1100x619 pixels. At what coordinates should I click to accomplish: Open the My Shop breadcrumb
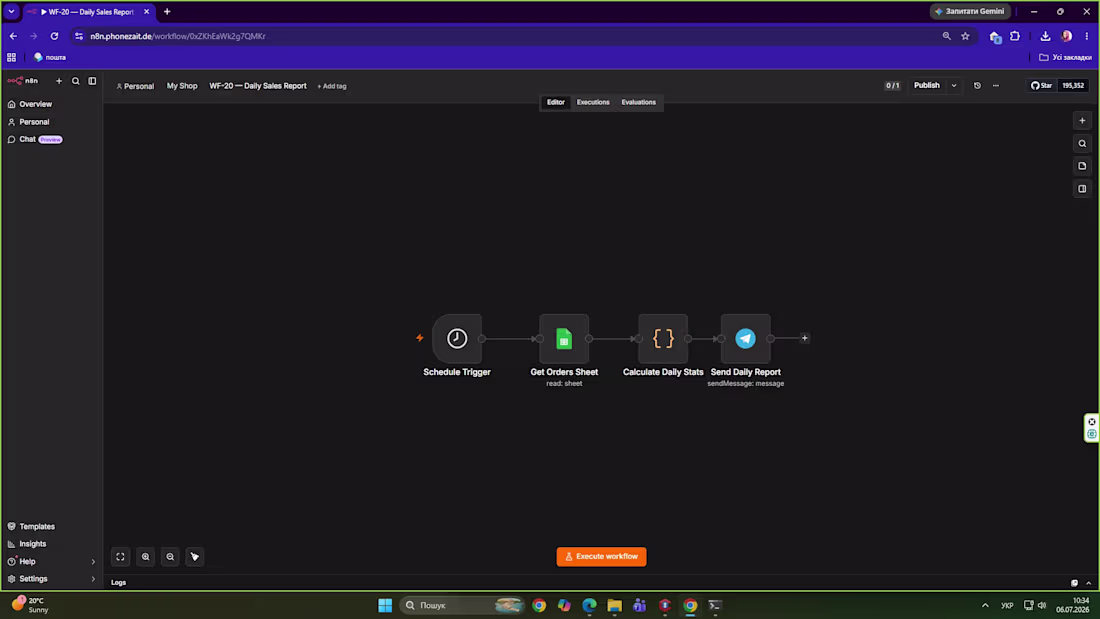point(182,86)
